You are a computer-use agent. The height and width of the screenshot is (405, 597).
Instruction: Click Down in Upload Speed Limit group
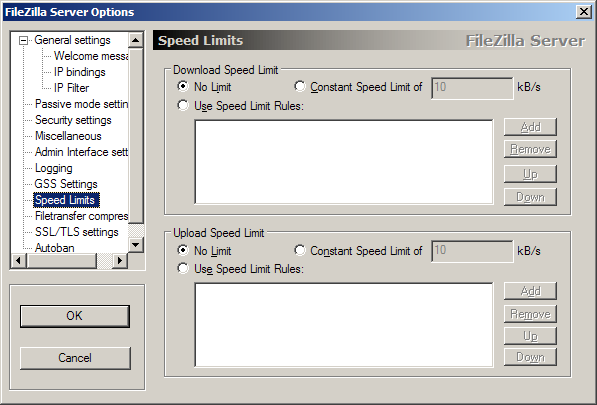[x=530, y=357]
